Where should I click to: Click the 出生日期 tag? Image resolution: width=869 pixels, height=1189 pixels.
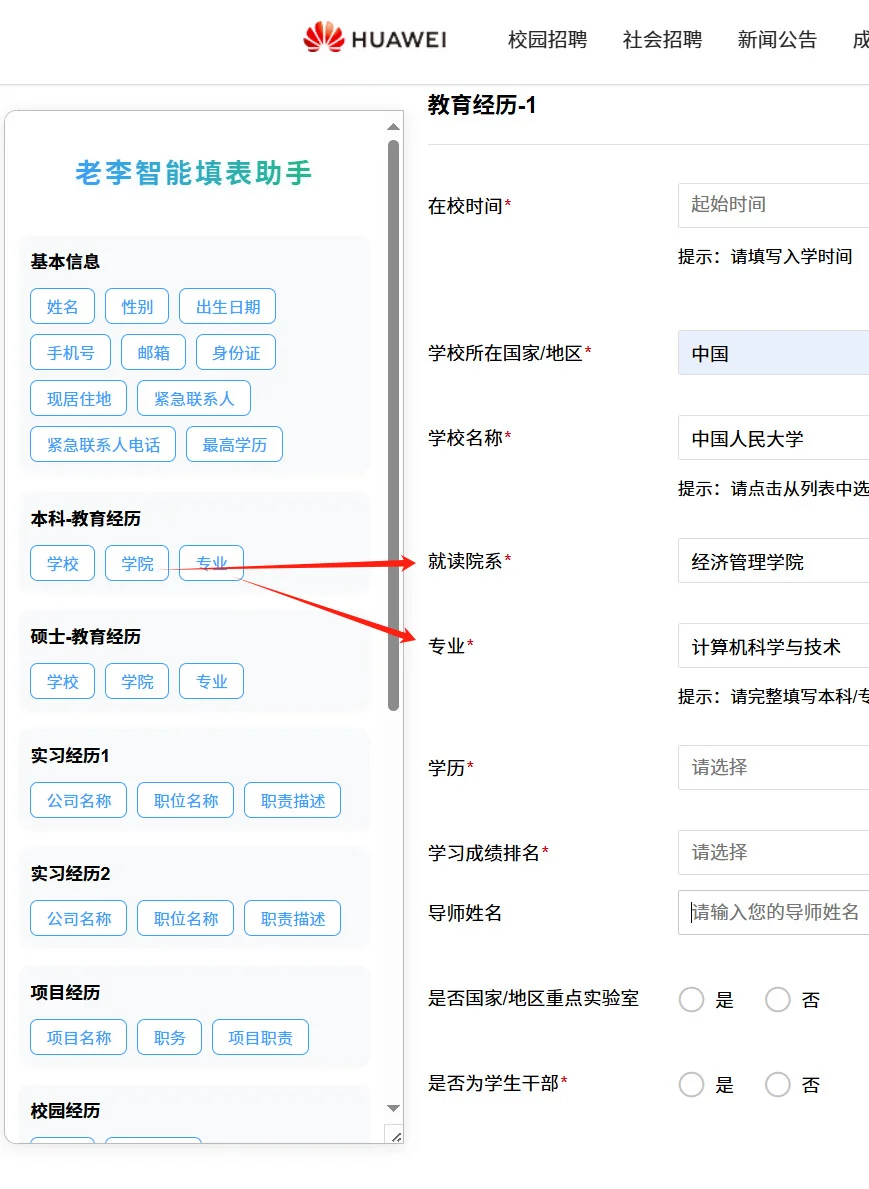(227, 306)
